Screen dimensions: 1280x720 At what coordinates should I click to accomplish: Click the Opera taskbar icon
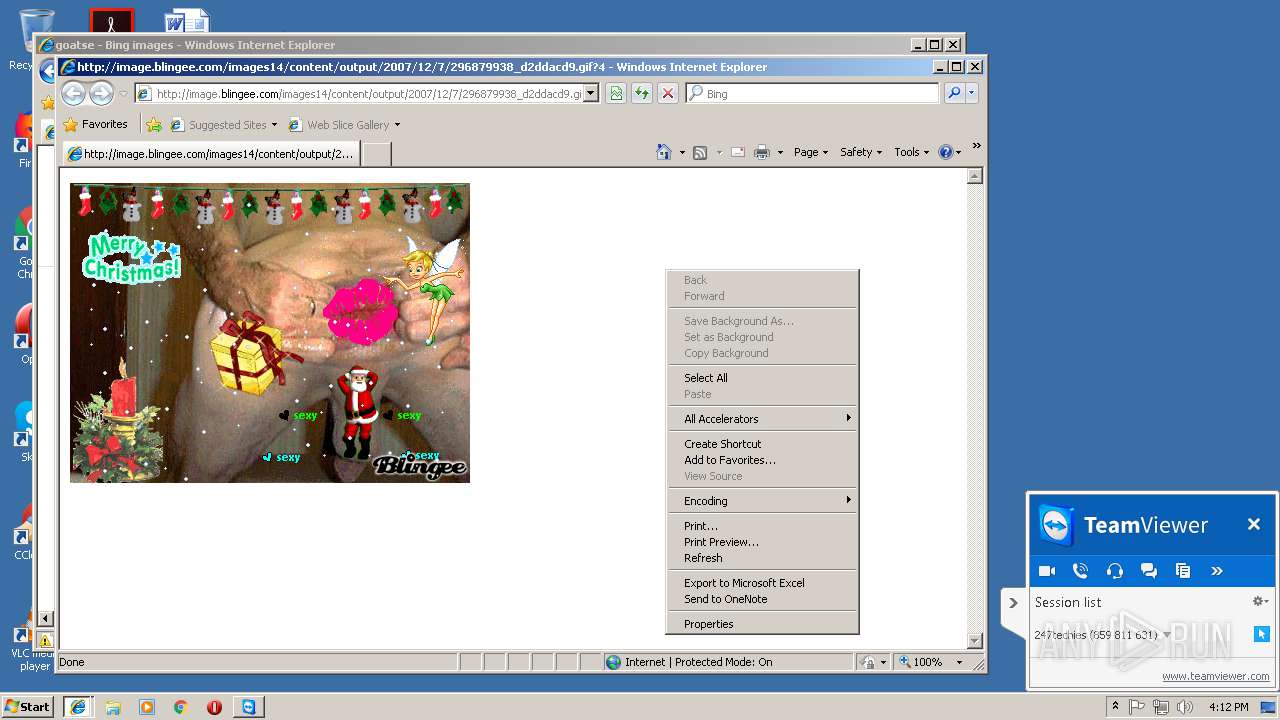(214, 706)
